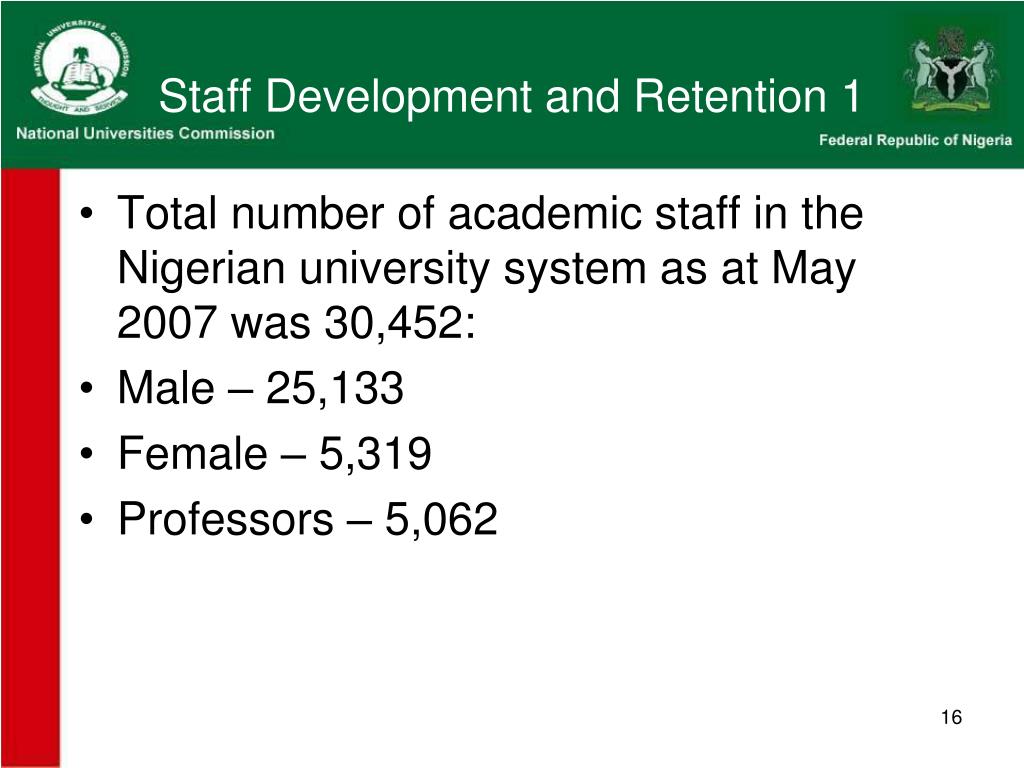Click the year 2007 in the paragraph
This screenshot has width=1024, height=768.
click(x=167, y=323)
